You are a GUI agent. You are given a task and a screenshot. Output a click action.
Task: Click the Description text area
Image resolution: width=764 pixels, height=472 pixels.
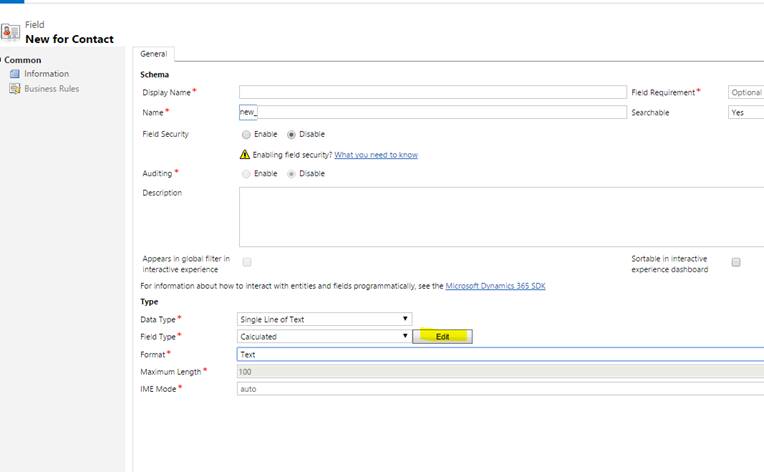pos(501,217)
